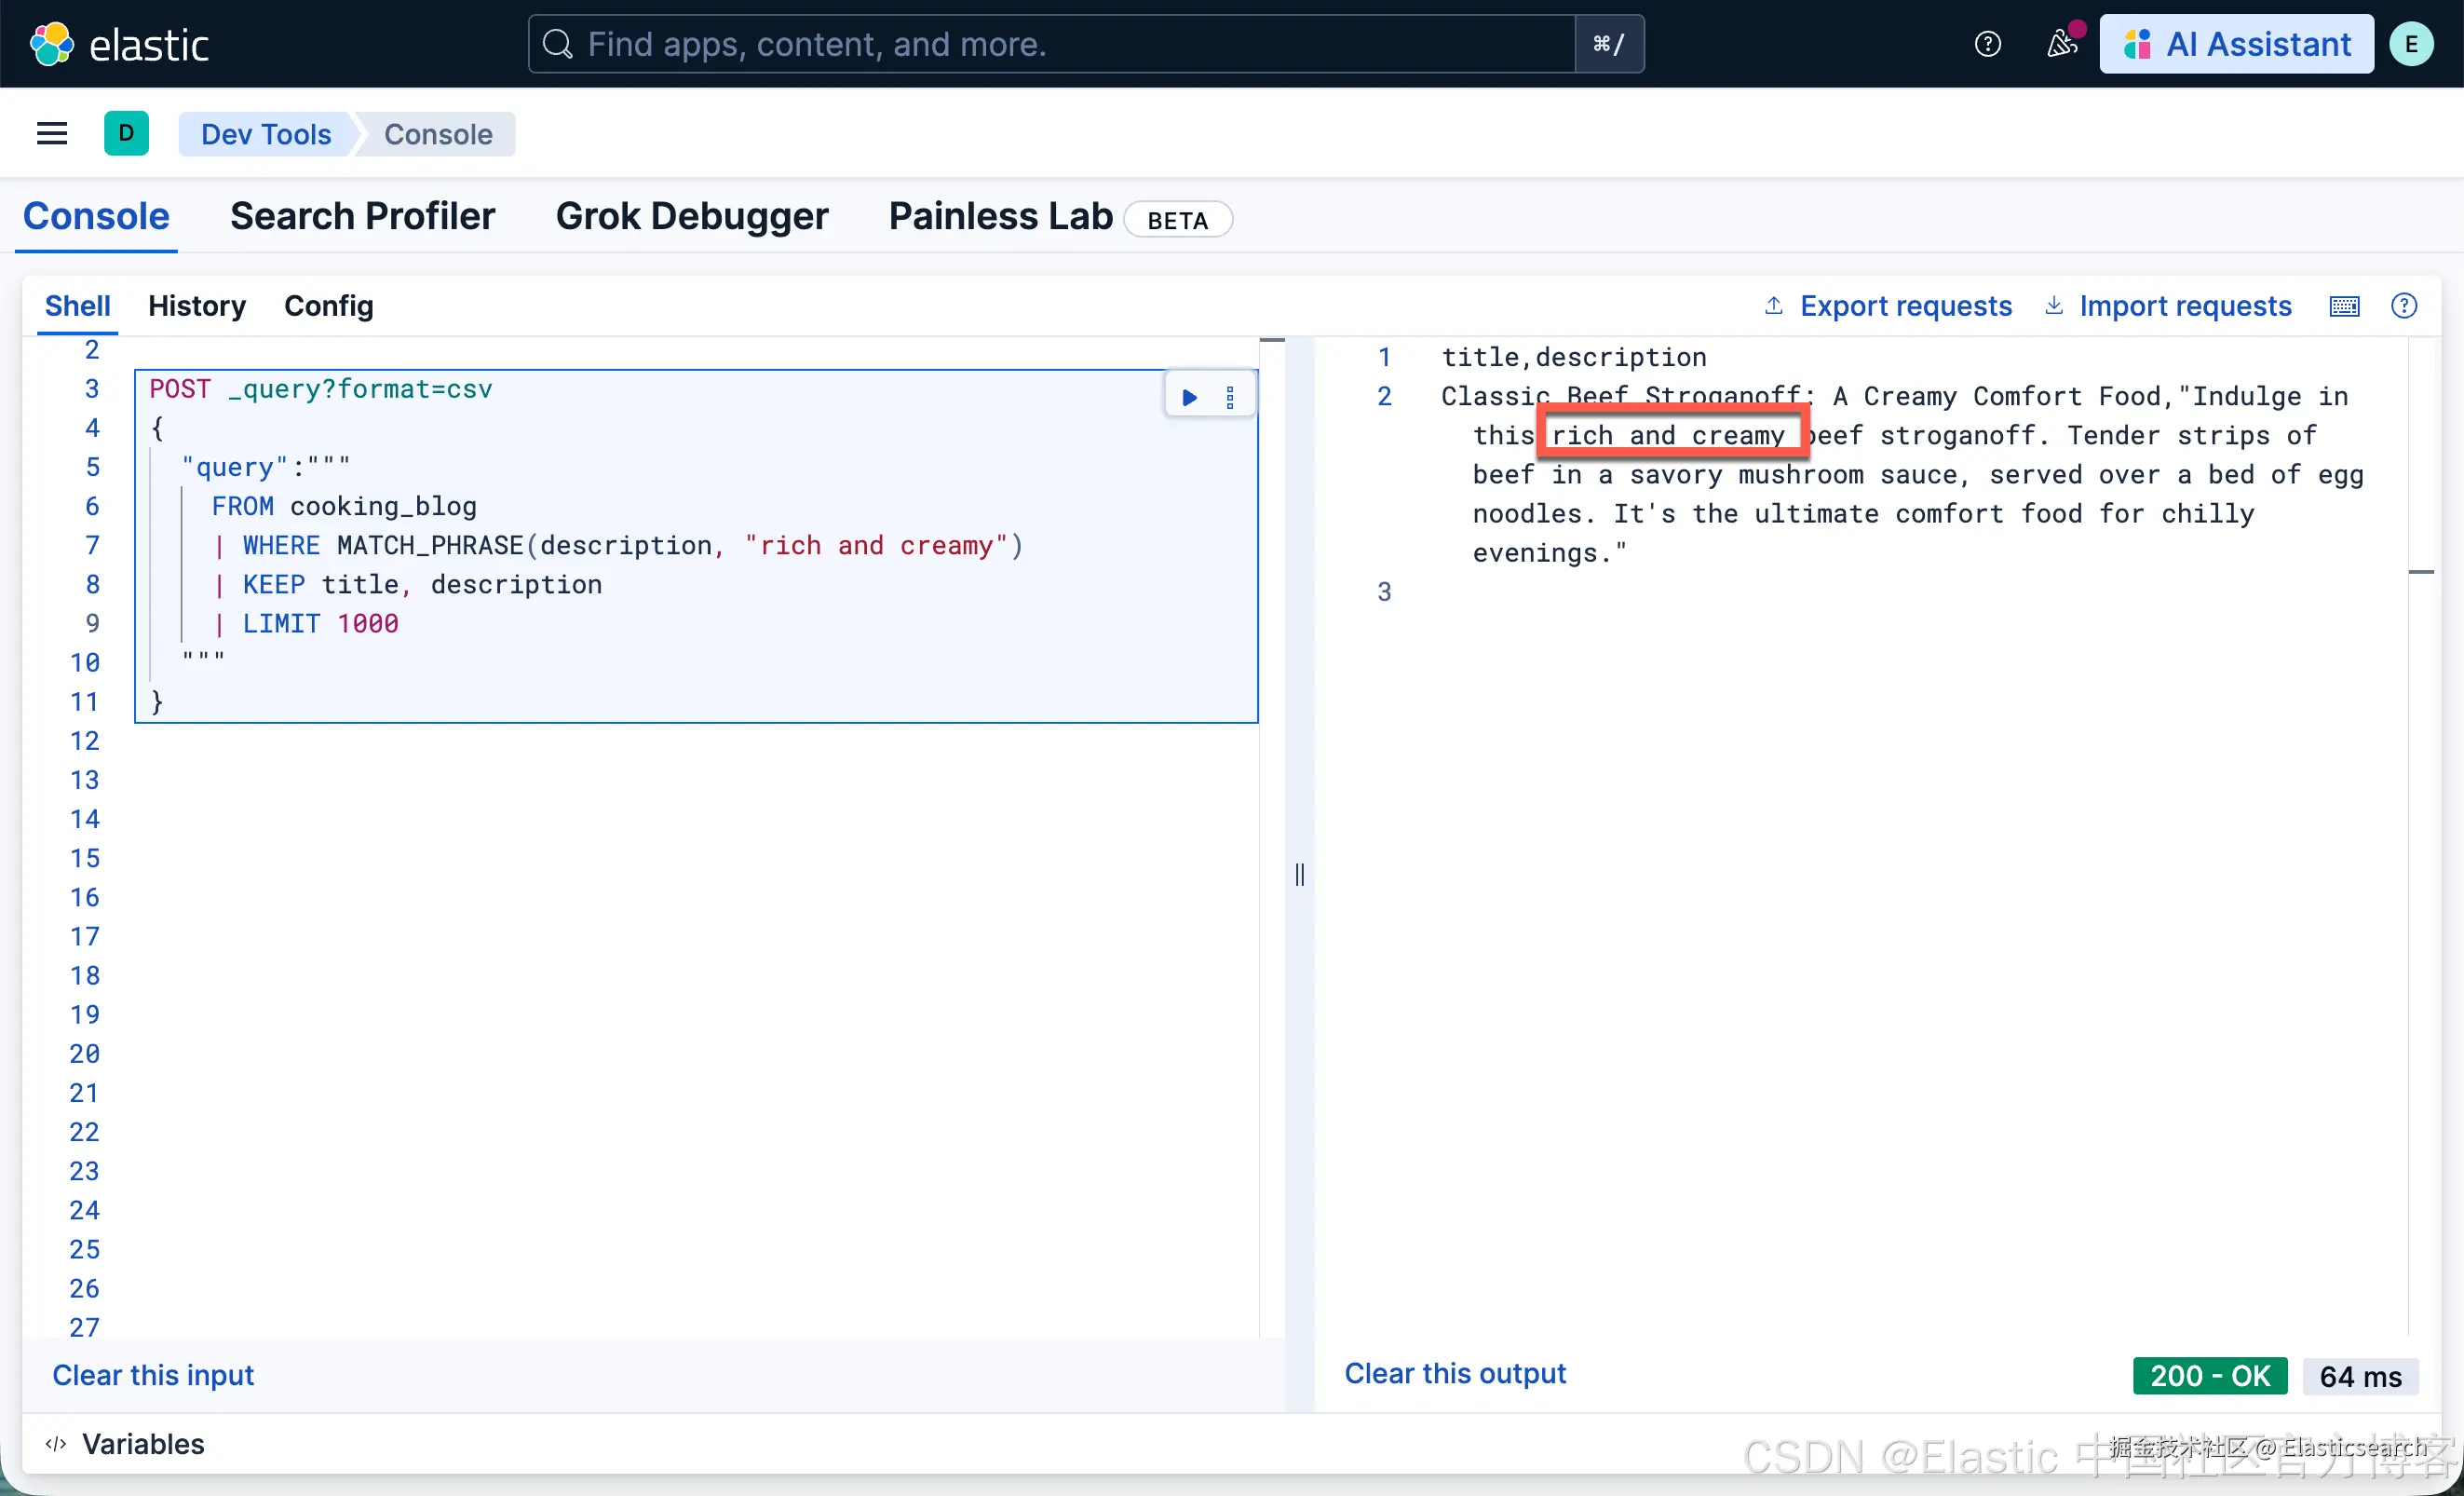
Task: Open the Grok Debugger tab
Action: click(692, 216)
